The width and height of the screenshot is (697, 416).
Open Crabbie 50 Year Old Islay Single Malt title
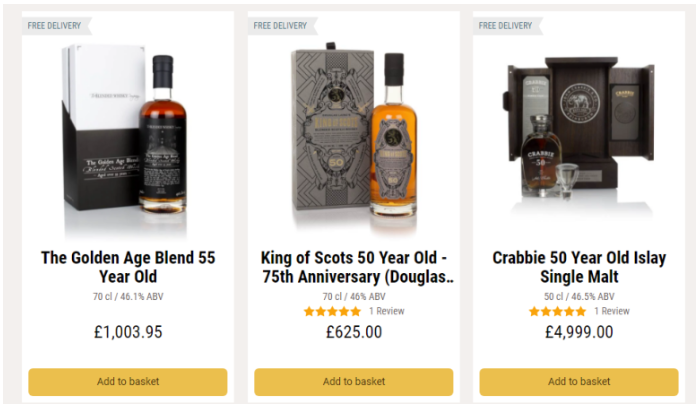pos(579,267)
